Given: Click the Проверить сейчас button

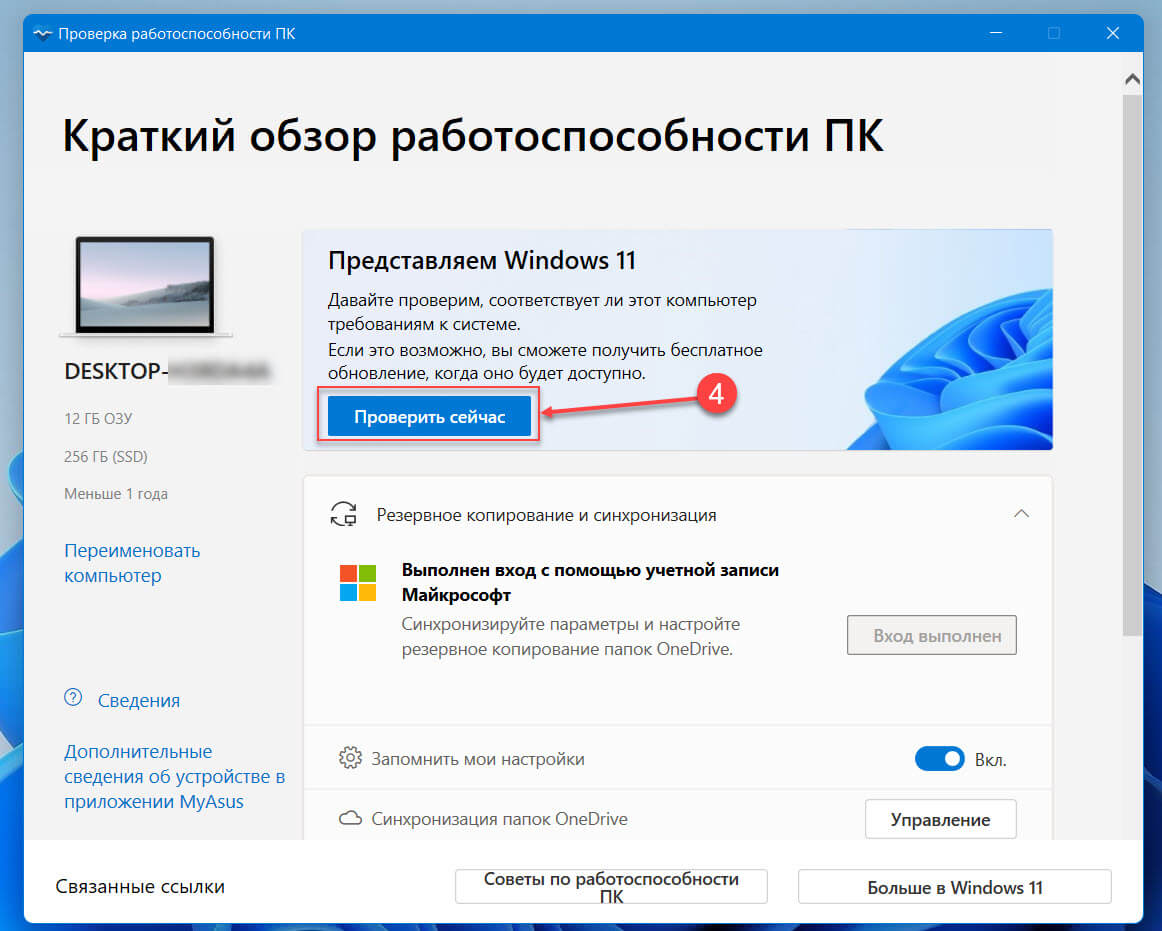Looking at the screenshot, I should pos(429,417).
